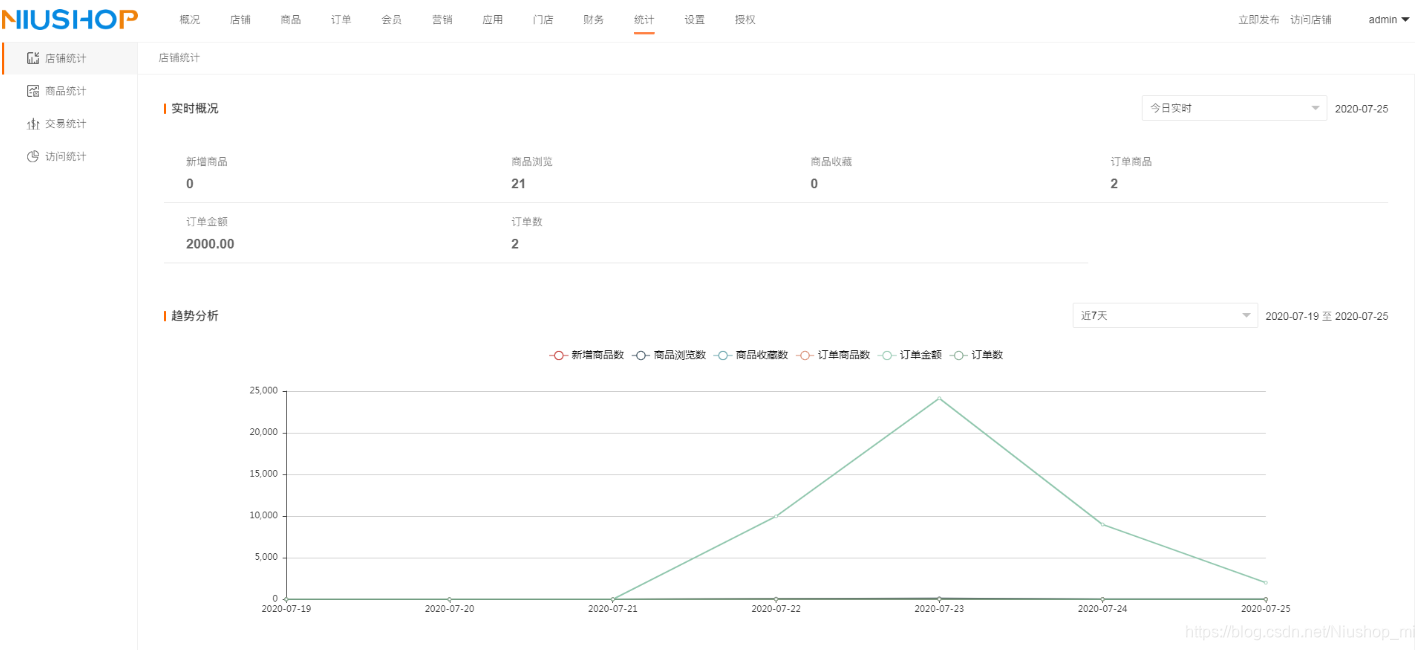
Task: Toggle 新增商品数 legend series
Action: coord(587,355)
